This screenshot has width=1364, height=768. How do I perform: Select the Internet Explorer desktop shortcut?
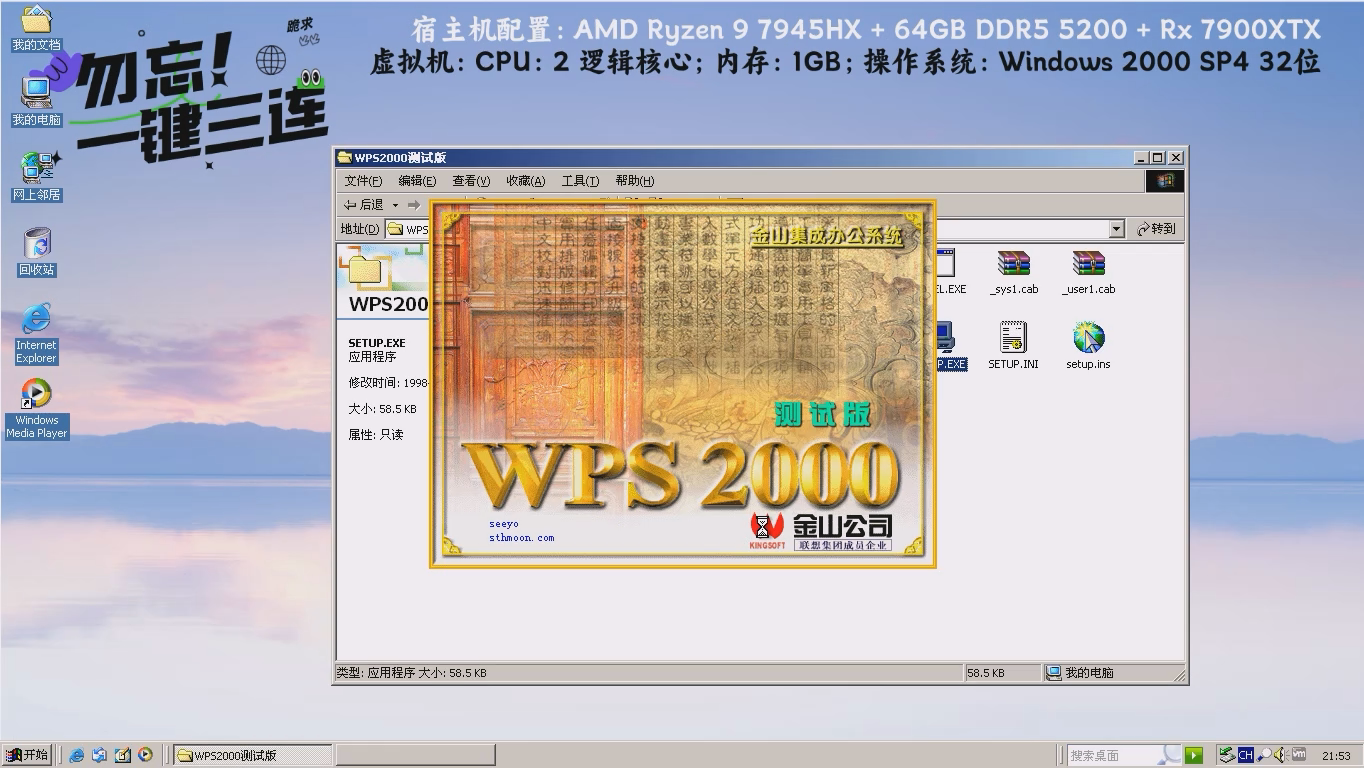click(x=36, y=334)
